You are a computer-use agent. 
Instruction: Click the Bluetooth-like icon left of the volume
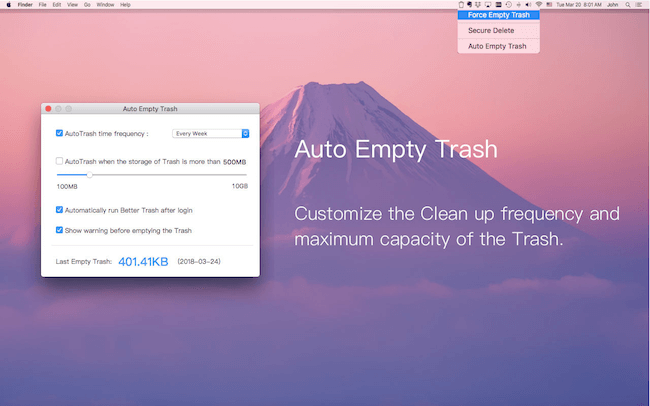[x=519, y=5]
